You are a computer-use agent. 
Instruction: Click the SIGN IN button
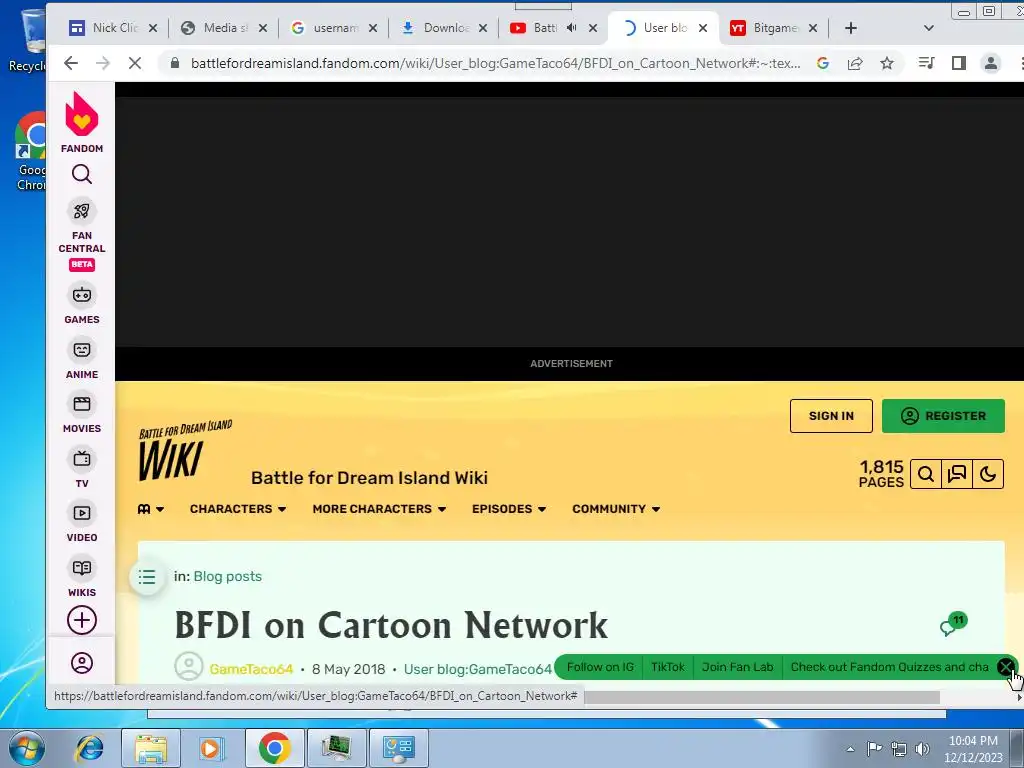click(x=831, y=416)
